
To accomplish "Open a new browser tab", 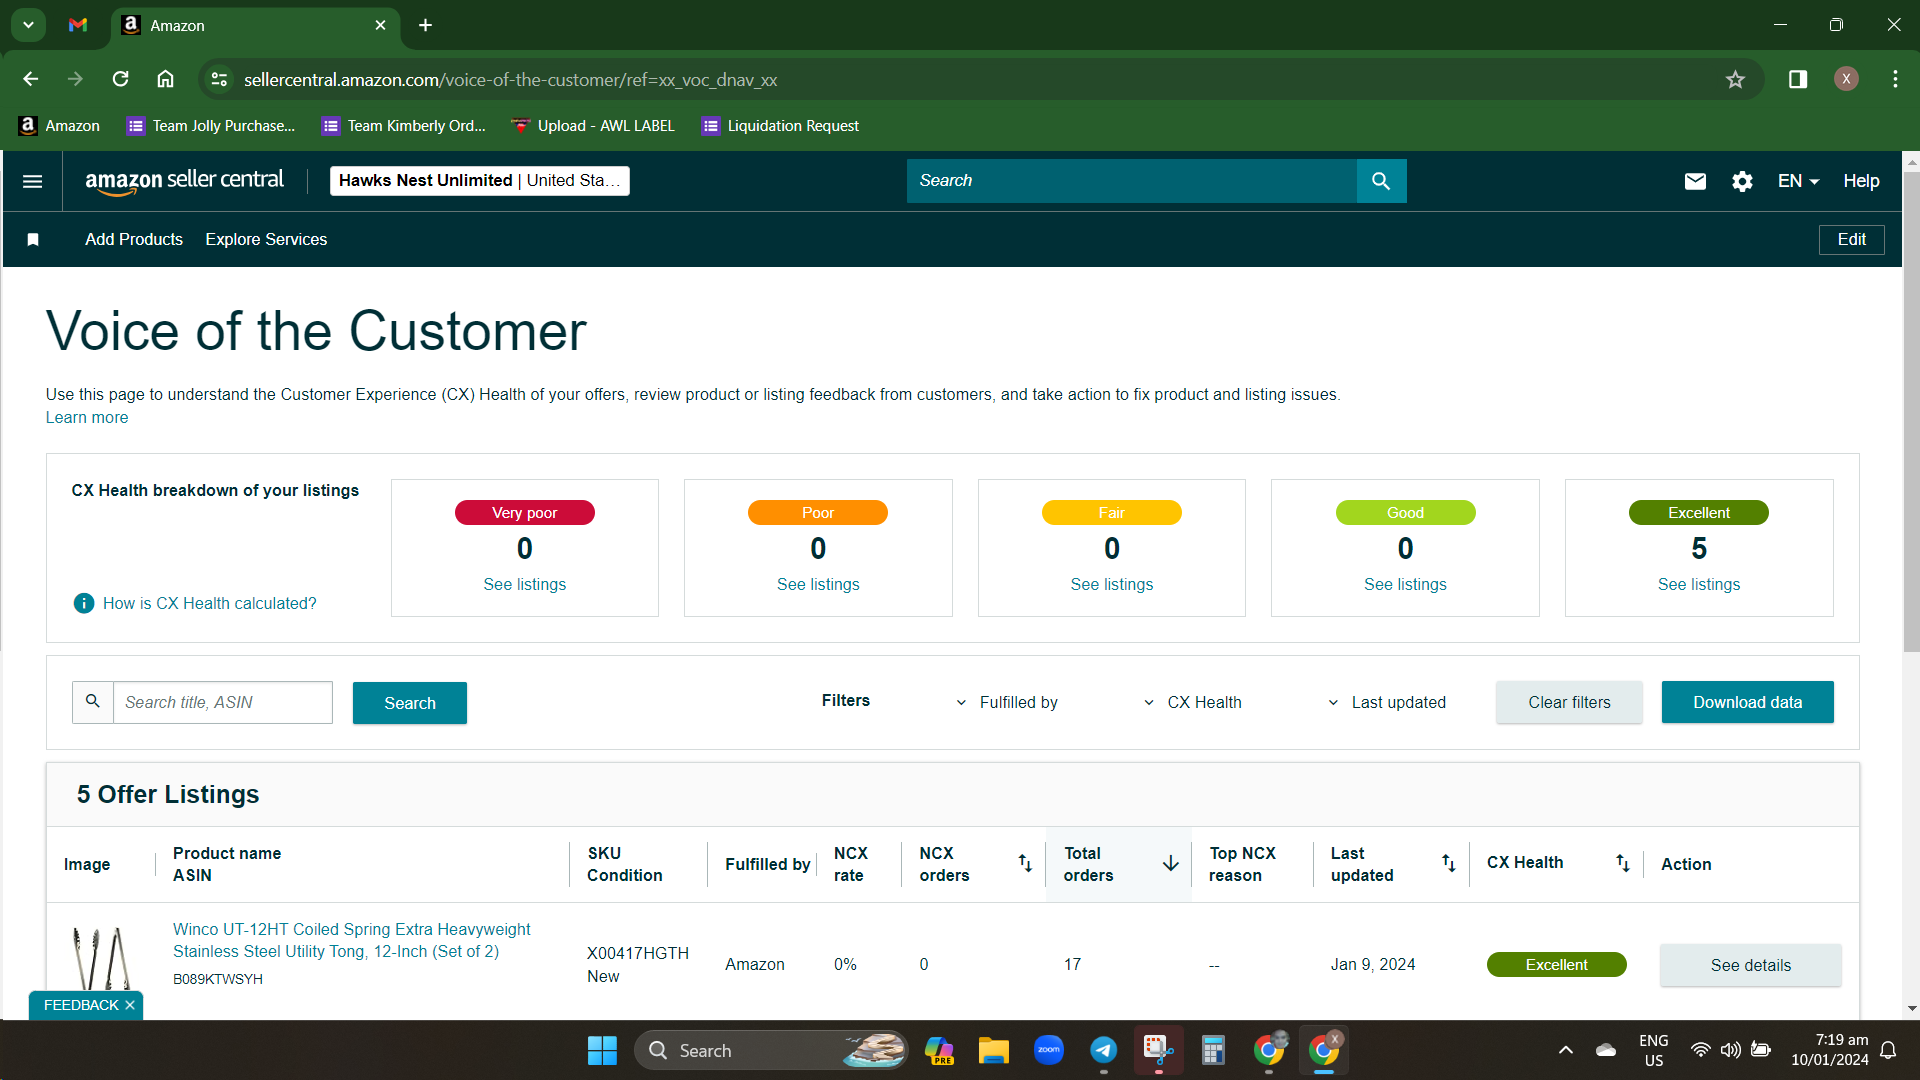I will pos(425,25).
